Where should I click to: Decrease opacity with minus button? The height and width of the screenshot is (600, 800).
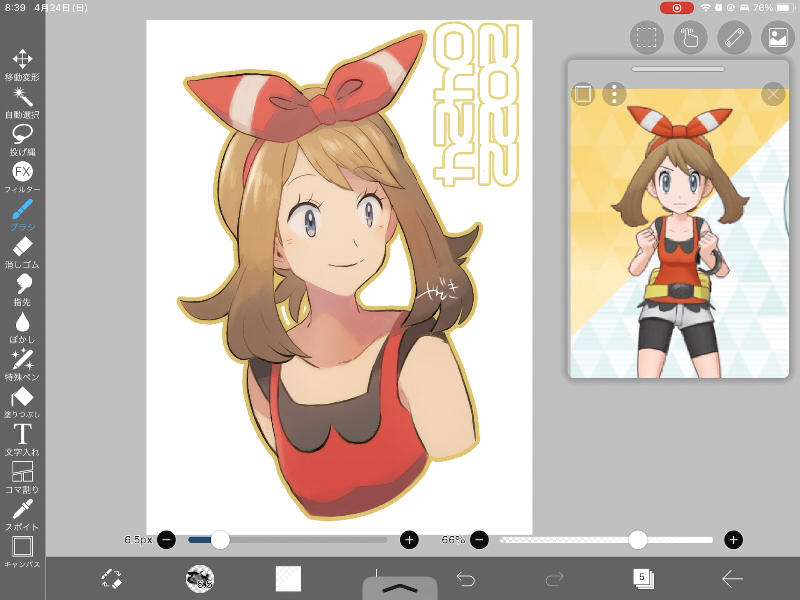(479, 539)
